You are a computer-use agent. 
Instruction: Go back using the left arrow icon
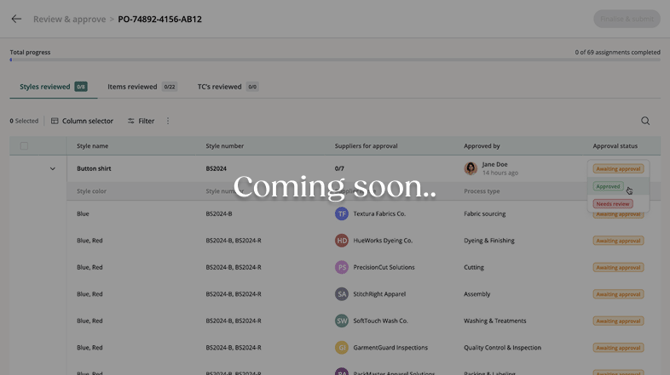(x=16, y=19)
